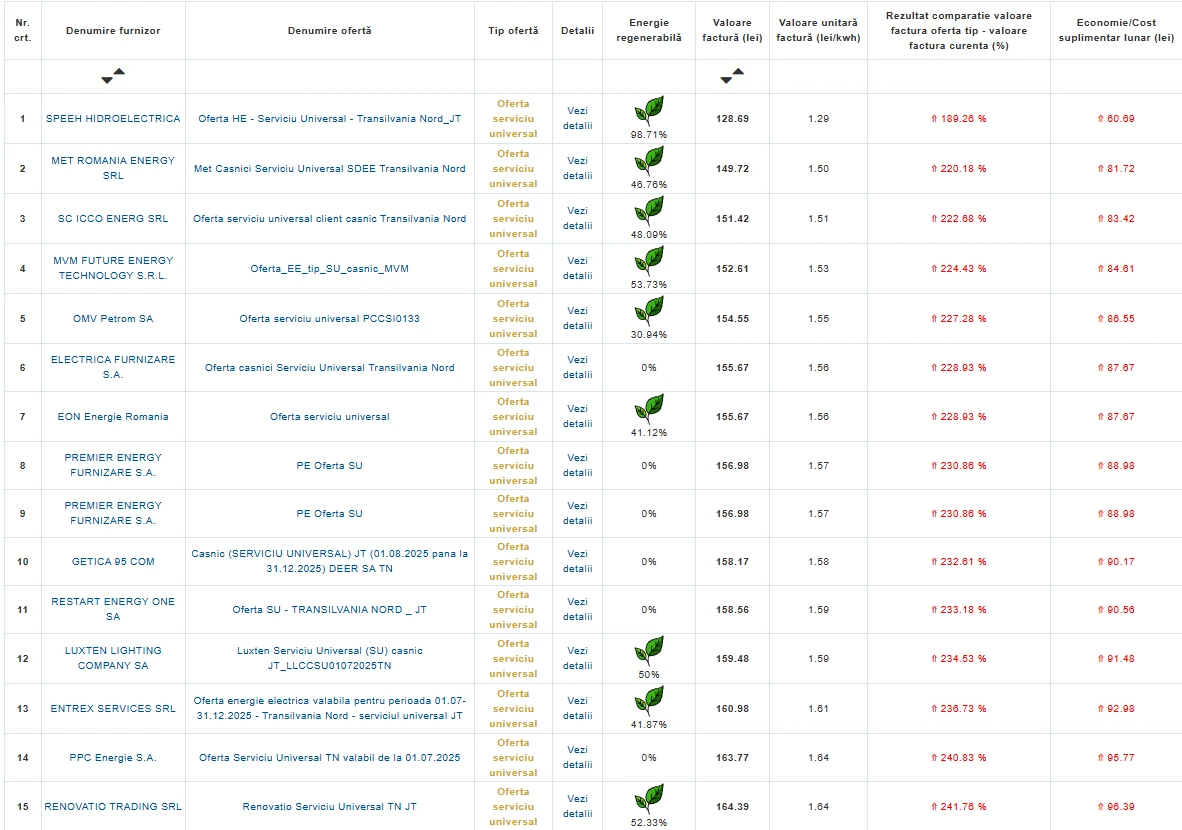The width and height of the screenshot is (1182, 830).
Task: Click green leaf icon for EON Energie Romania
Action: tap(649, 409)
